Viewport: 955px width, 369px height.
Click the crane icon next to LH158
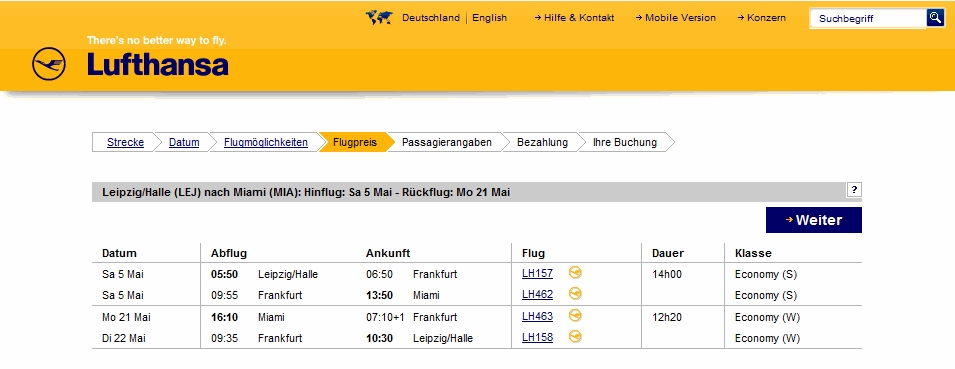(575, 337)
